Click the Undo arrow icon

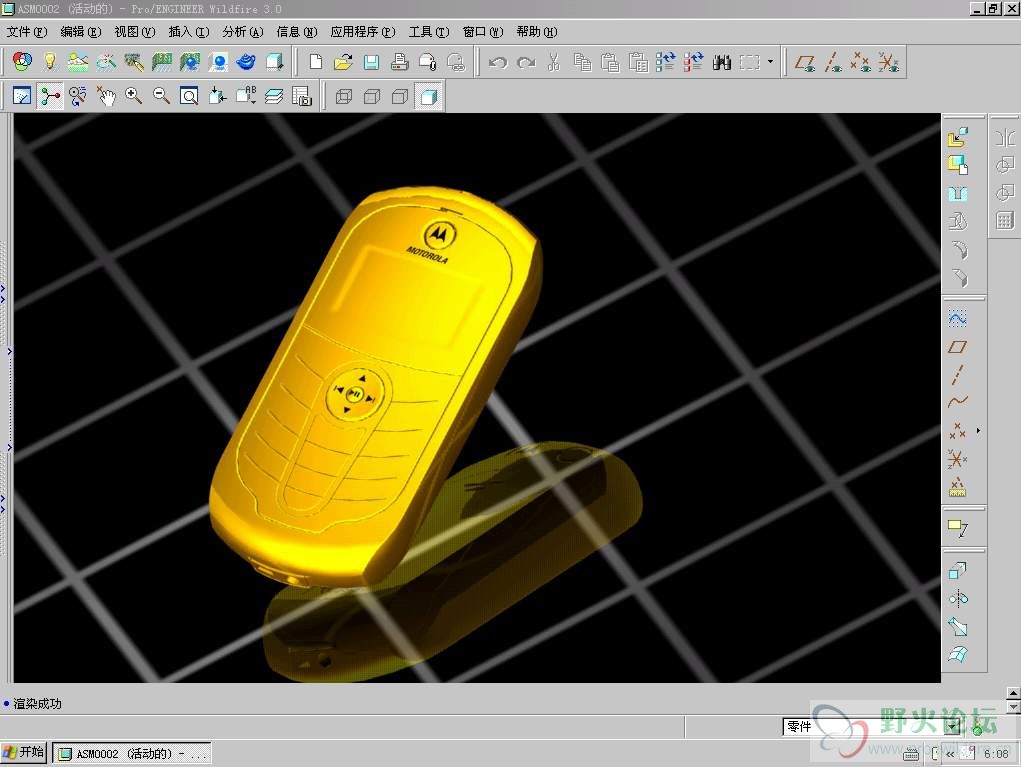(498, 63)
